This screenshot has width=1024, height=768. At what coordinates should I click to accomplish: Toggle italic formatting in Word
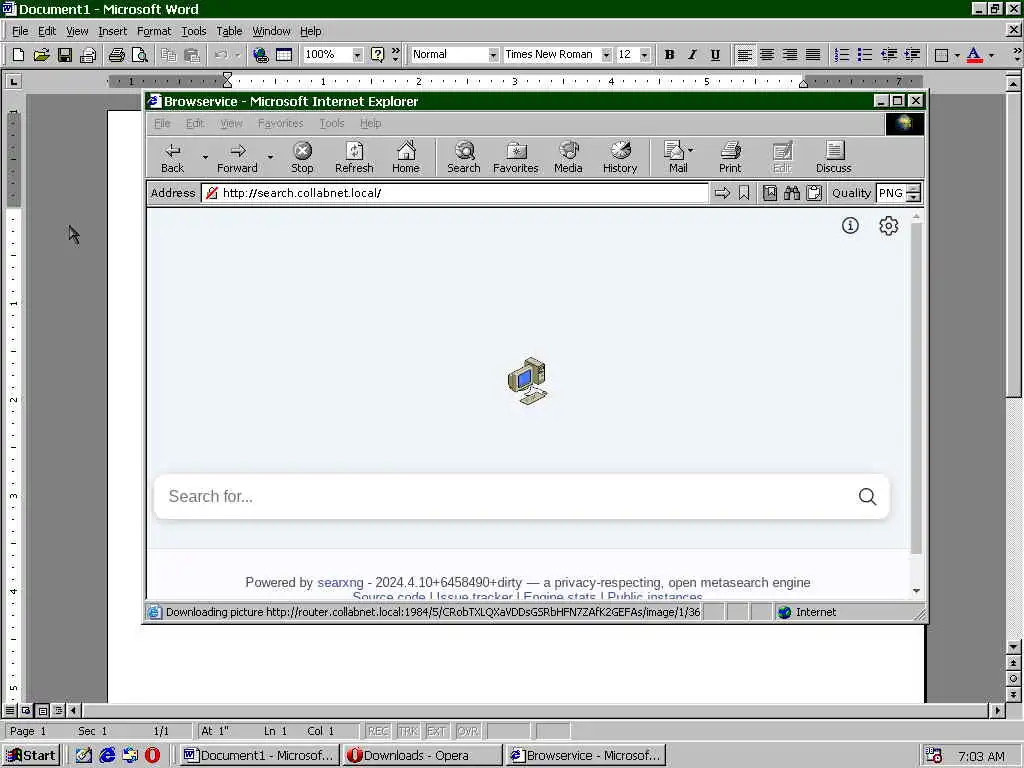coord(692,55)
